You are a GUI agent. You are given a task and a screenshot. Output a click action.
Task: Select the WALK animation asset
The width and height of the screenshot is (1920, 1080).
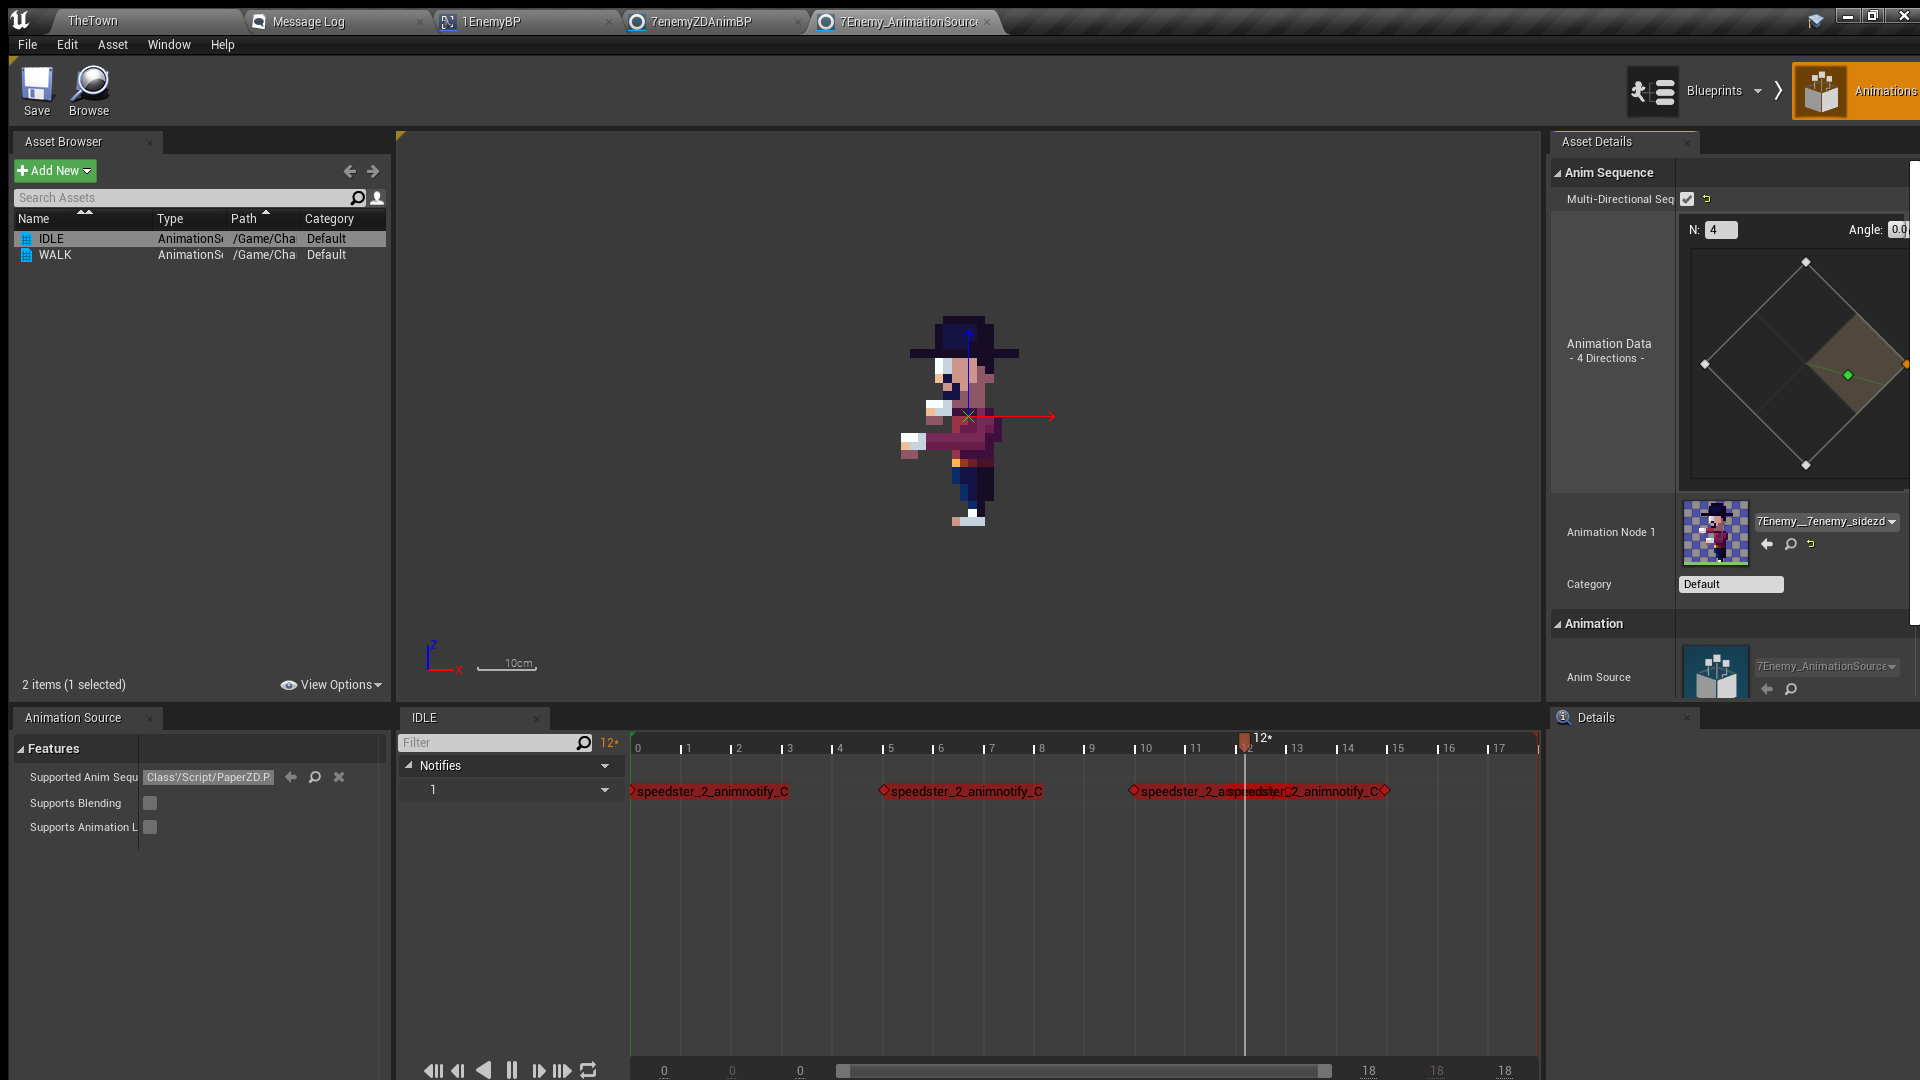55,255
